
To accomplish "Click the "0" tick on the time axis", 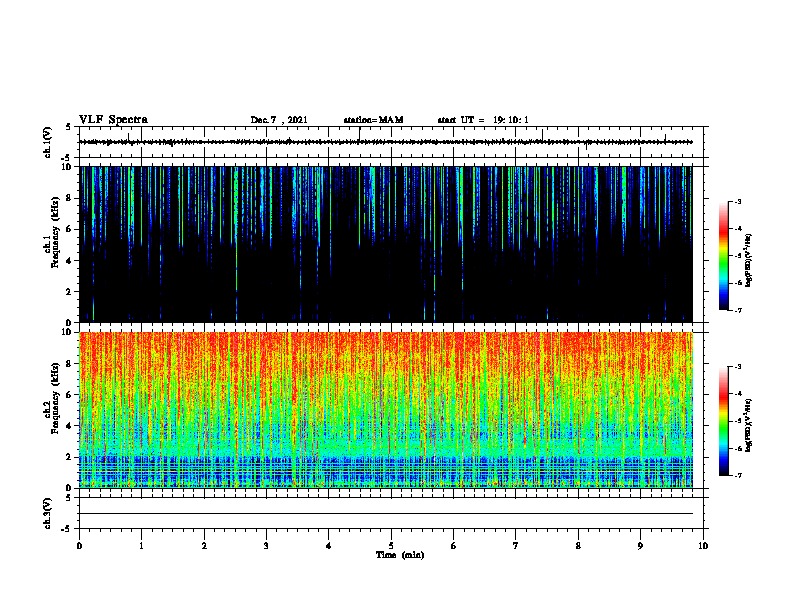I will pyautogui.click(x=79, y=546).
